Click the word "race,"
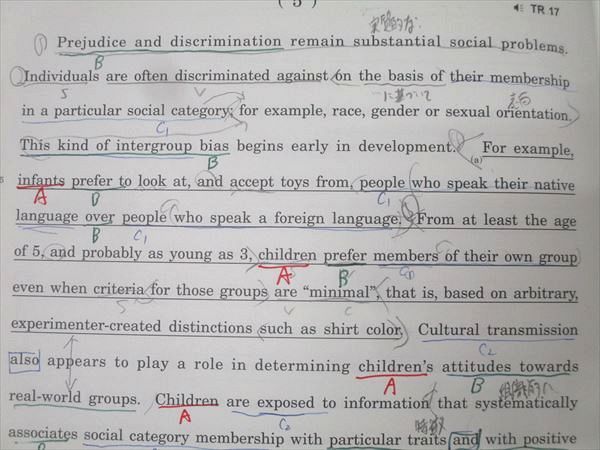 point(347,111)
